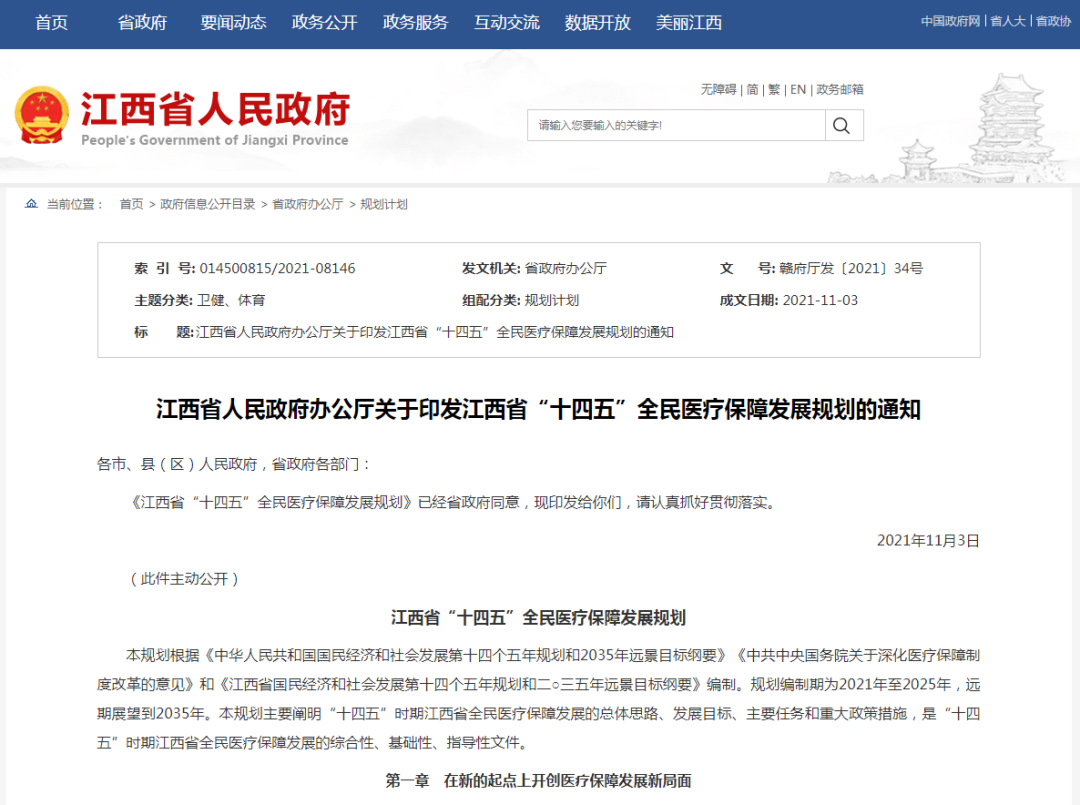The height and width of the screenshot is (805, 1080).
Task: Click the home icon beside 当前位置
Action: (x=31, y=204)
